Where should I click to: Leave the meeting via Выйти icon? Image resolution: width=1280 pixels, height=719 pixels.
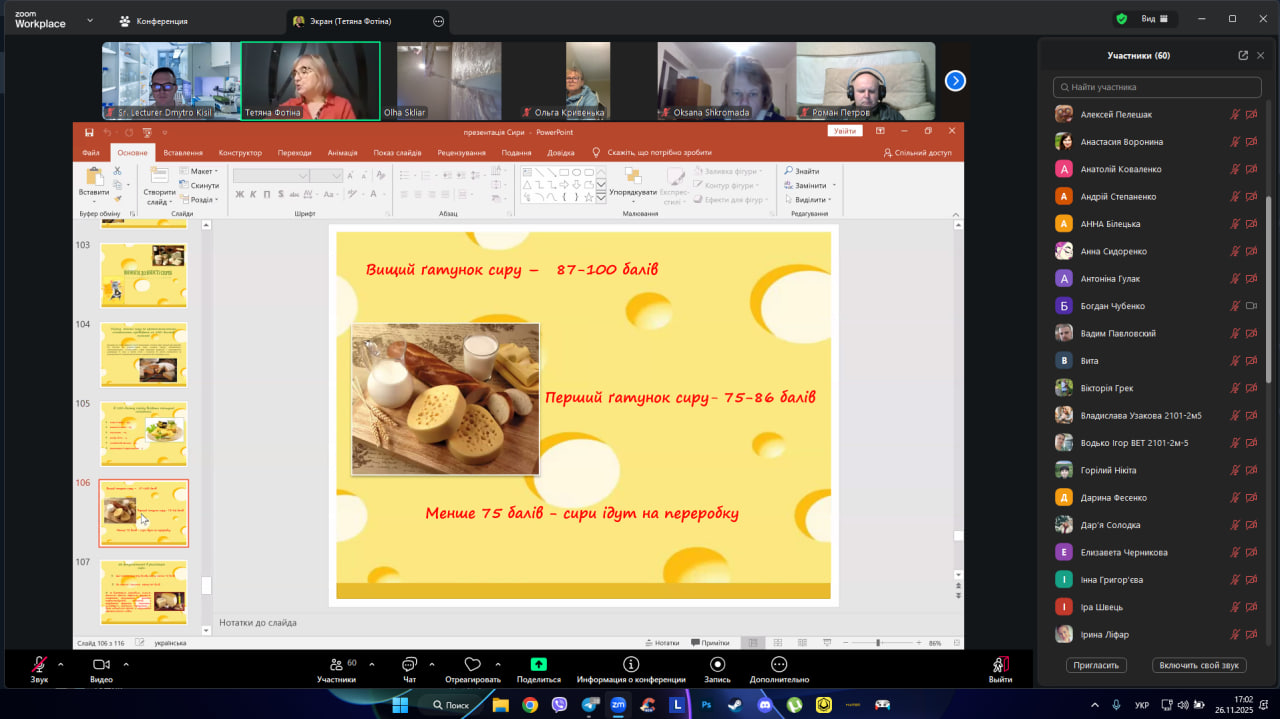[1000, 665]
